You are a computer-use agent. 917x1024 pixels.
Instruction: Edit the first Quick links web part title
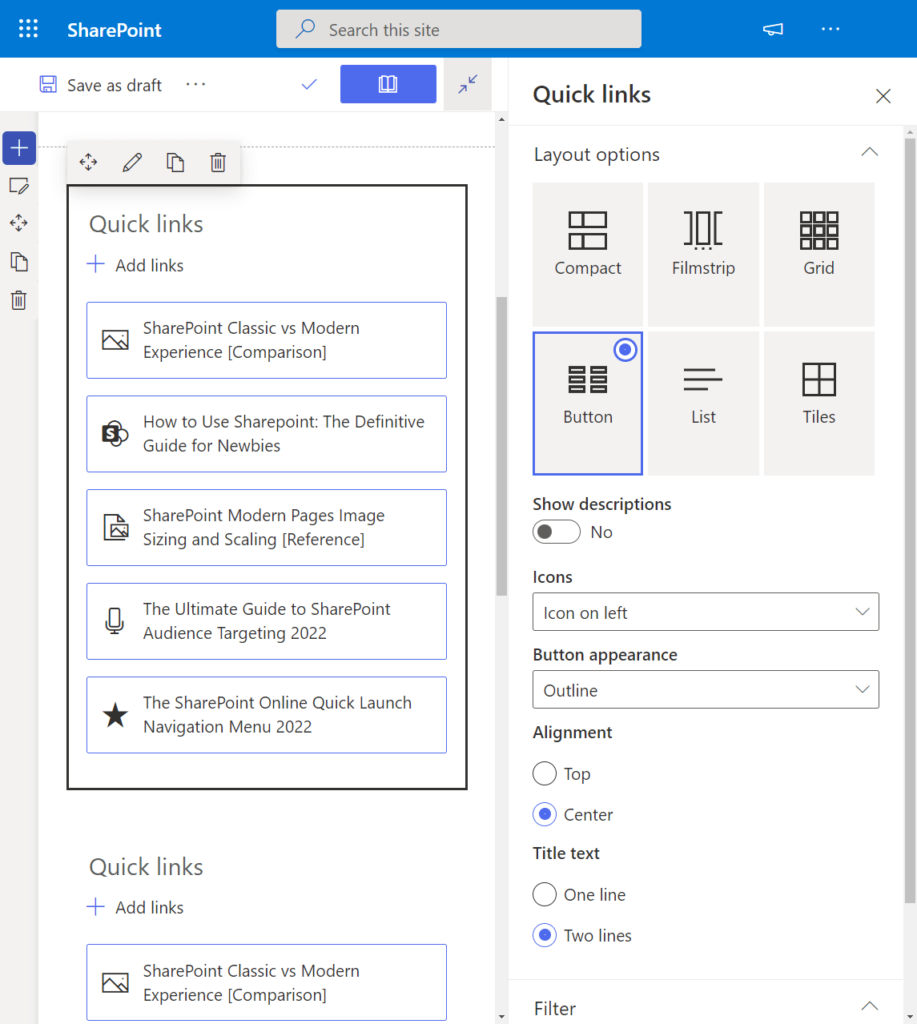pyautogui.click(x=146, y=224)
